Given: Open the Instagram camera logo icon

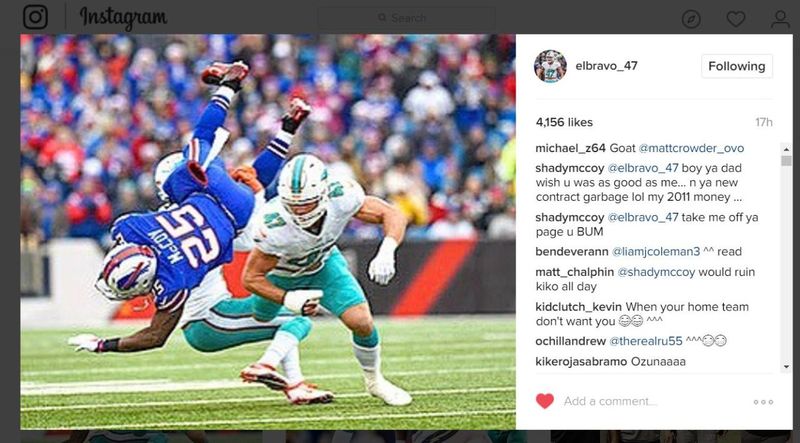Looking at the screenshot, I should (36, 17).
